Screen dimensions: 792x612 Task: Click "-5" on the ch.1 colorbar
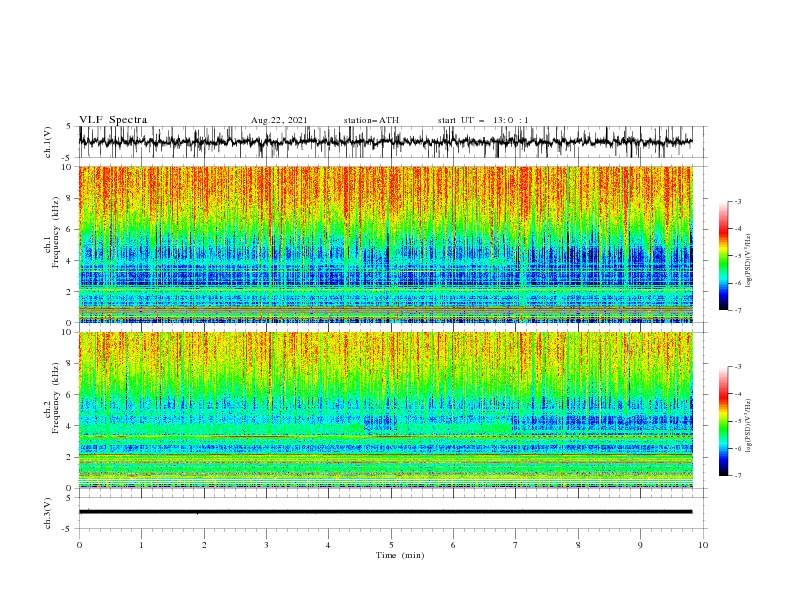coord(738,256)
